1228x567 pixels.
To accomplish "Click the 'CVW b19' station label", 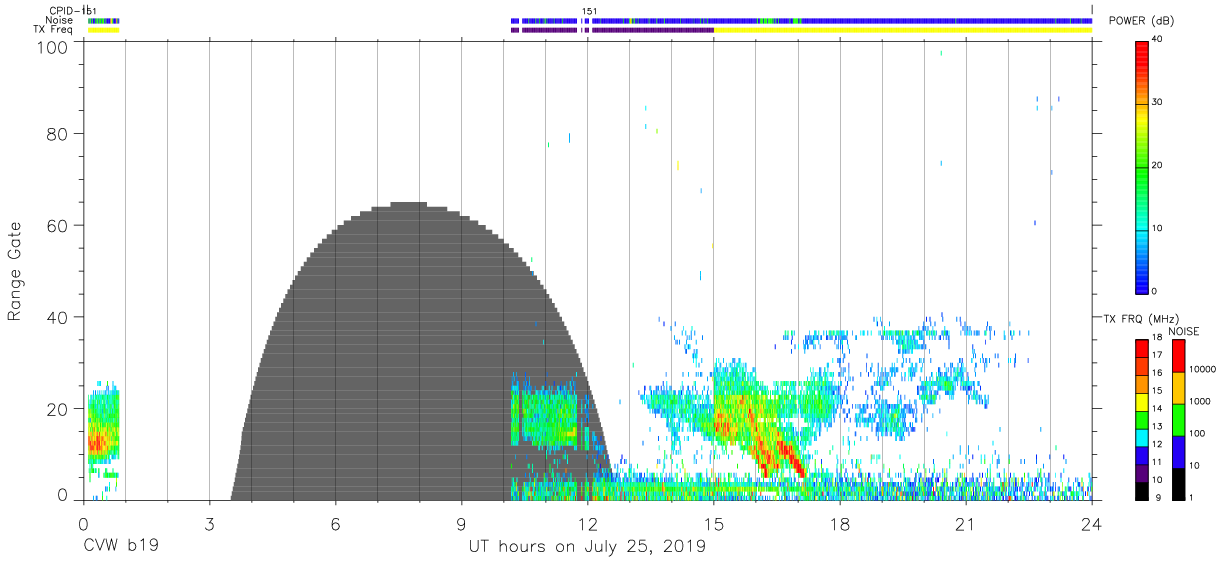I will coord(120,547).
